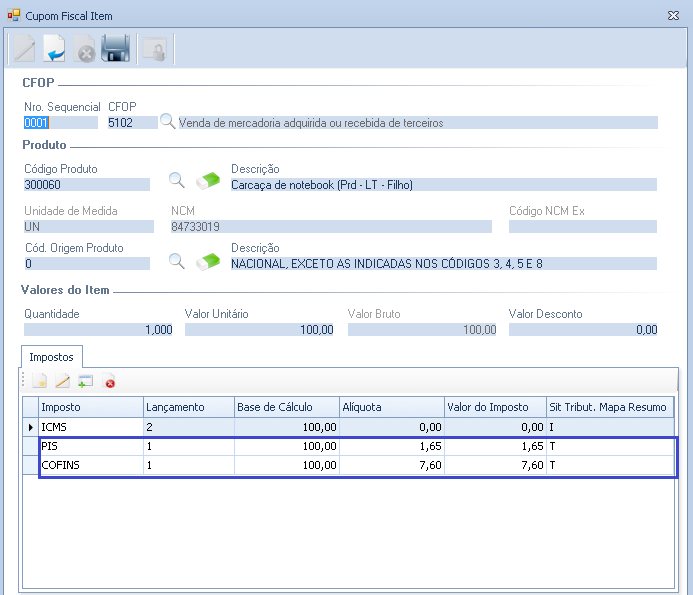Click the Quantidade input field
693x595 pixels.
[x=98, y=330]
